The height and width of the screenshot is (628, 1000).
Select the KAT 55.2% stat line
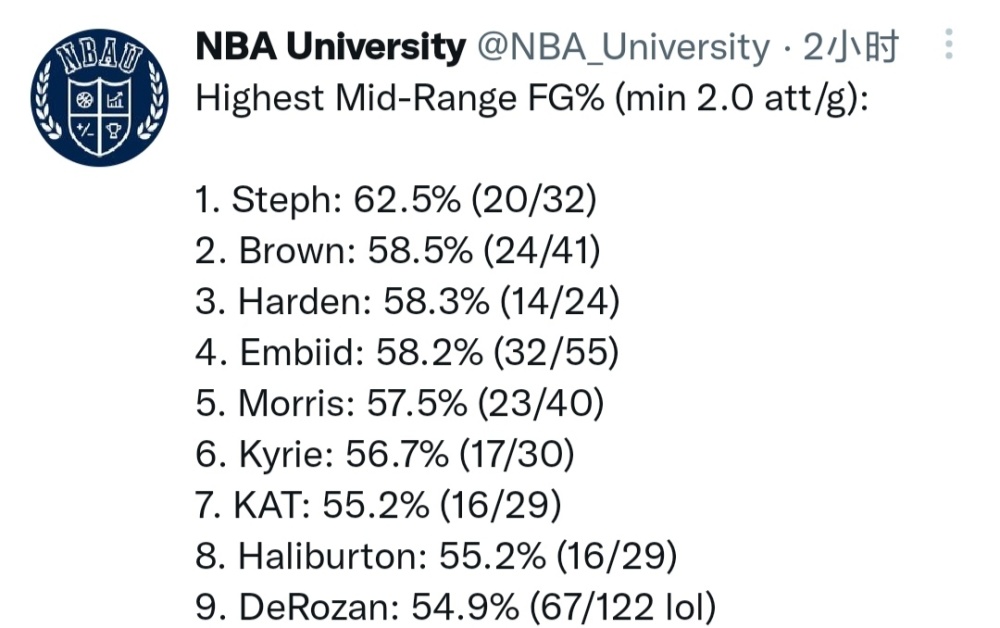pos(379,506)
